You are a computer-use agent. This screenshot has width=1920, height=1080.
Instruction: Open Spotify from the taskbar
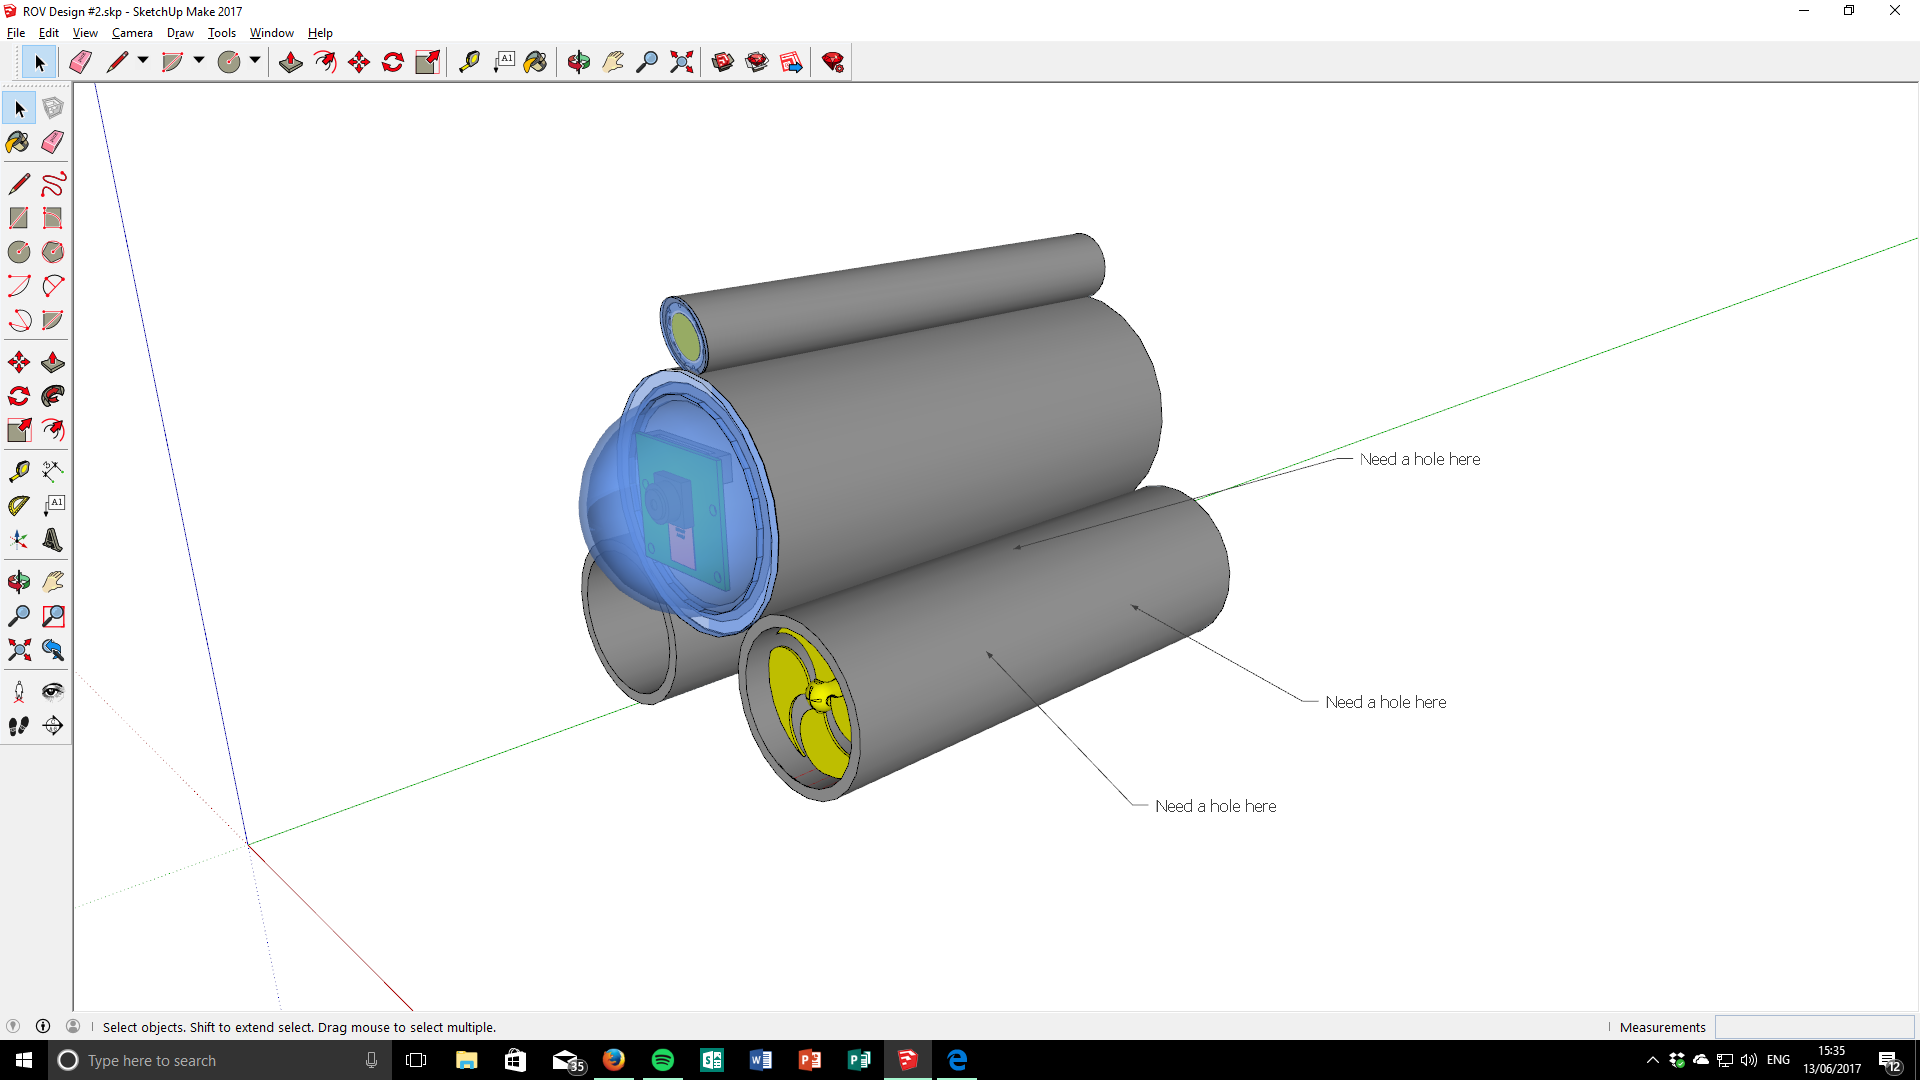coord(662,1060)
